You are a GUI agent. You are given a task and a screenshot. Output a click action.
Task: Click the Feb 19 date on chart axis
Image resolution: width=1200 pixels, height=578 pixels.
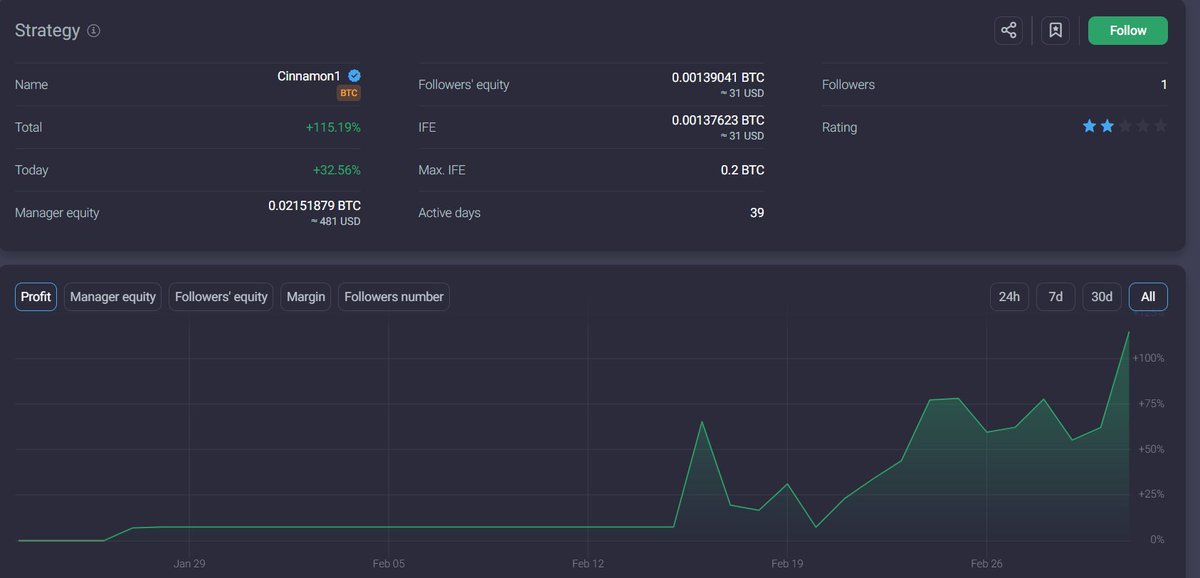pos(787,564)
